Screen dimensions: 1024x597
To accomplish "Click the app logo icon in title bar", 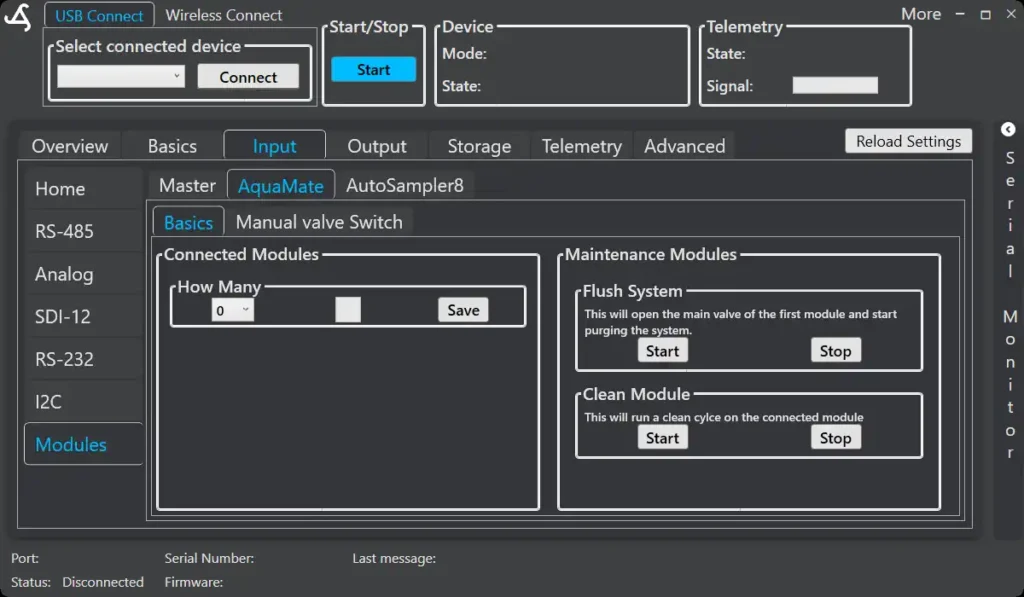I will (x=18, y=19).
